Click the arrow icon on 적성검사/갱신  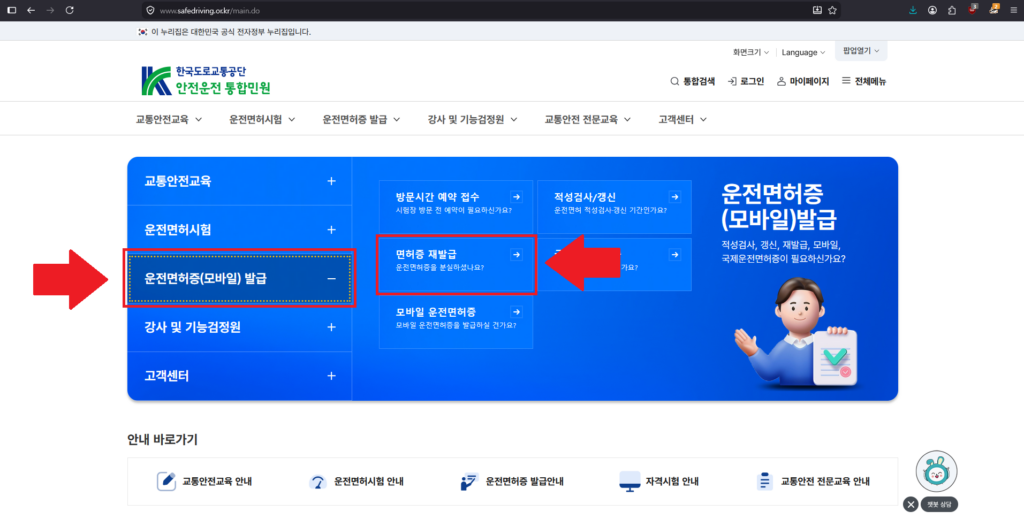pos(675,197)
